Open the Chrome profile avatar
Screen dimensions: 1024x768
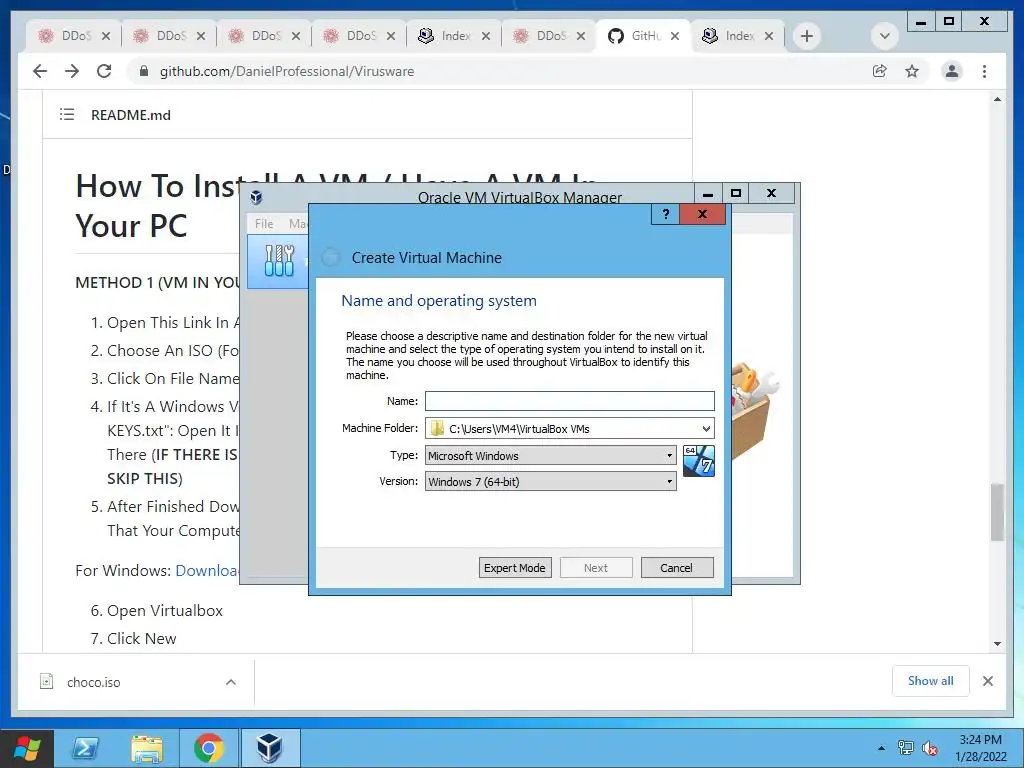pos(952,71)
